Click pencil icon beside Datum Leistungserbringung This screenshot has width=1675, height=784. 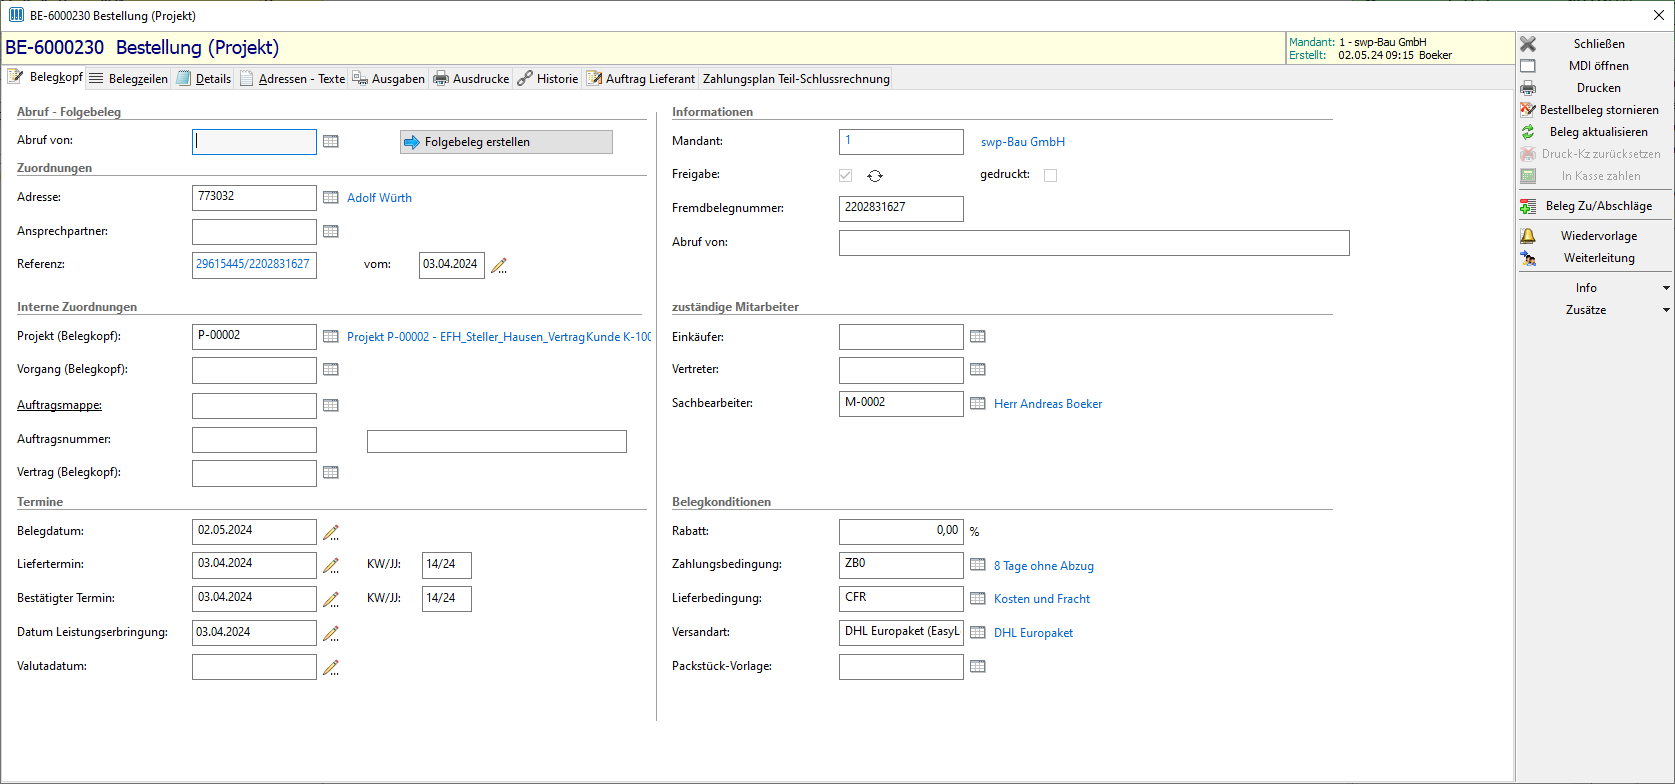tap(331, 633)
